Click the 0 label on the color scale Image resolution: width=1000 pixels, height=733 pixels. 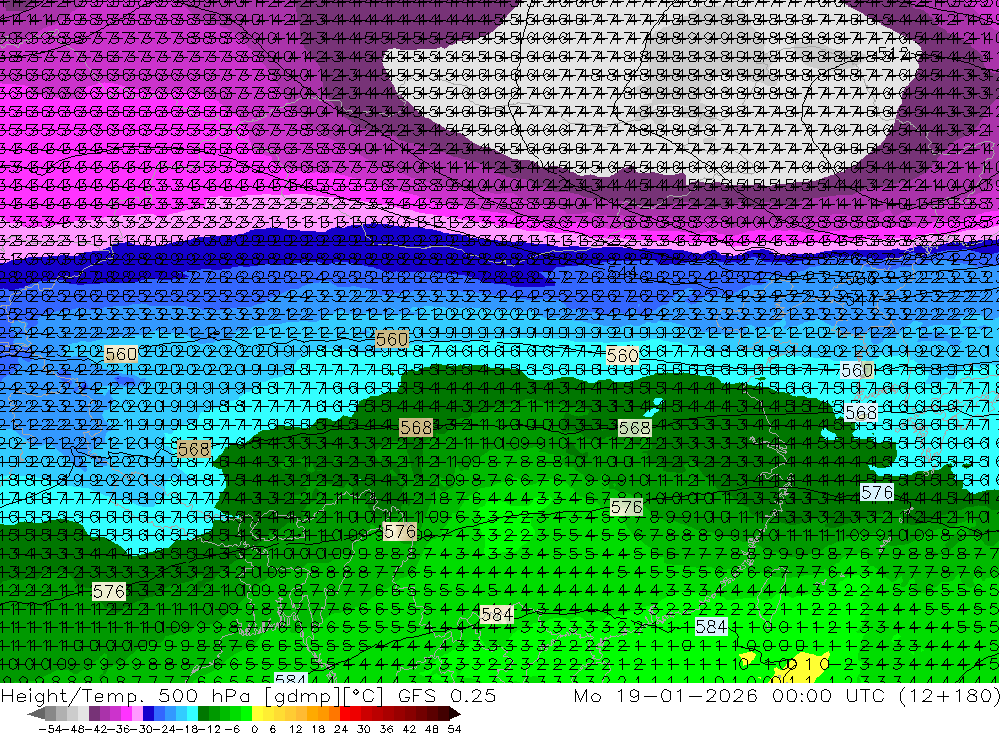[x=254, y=729]
